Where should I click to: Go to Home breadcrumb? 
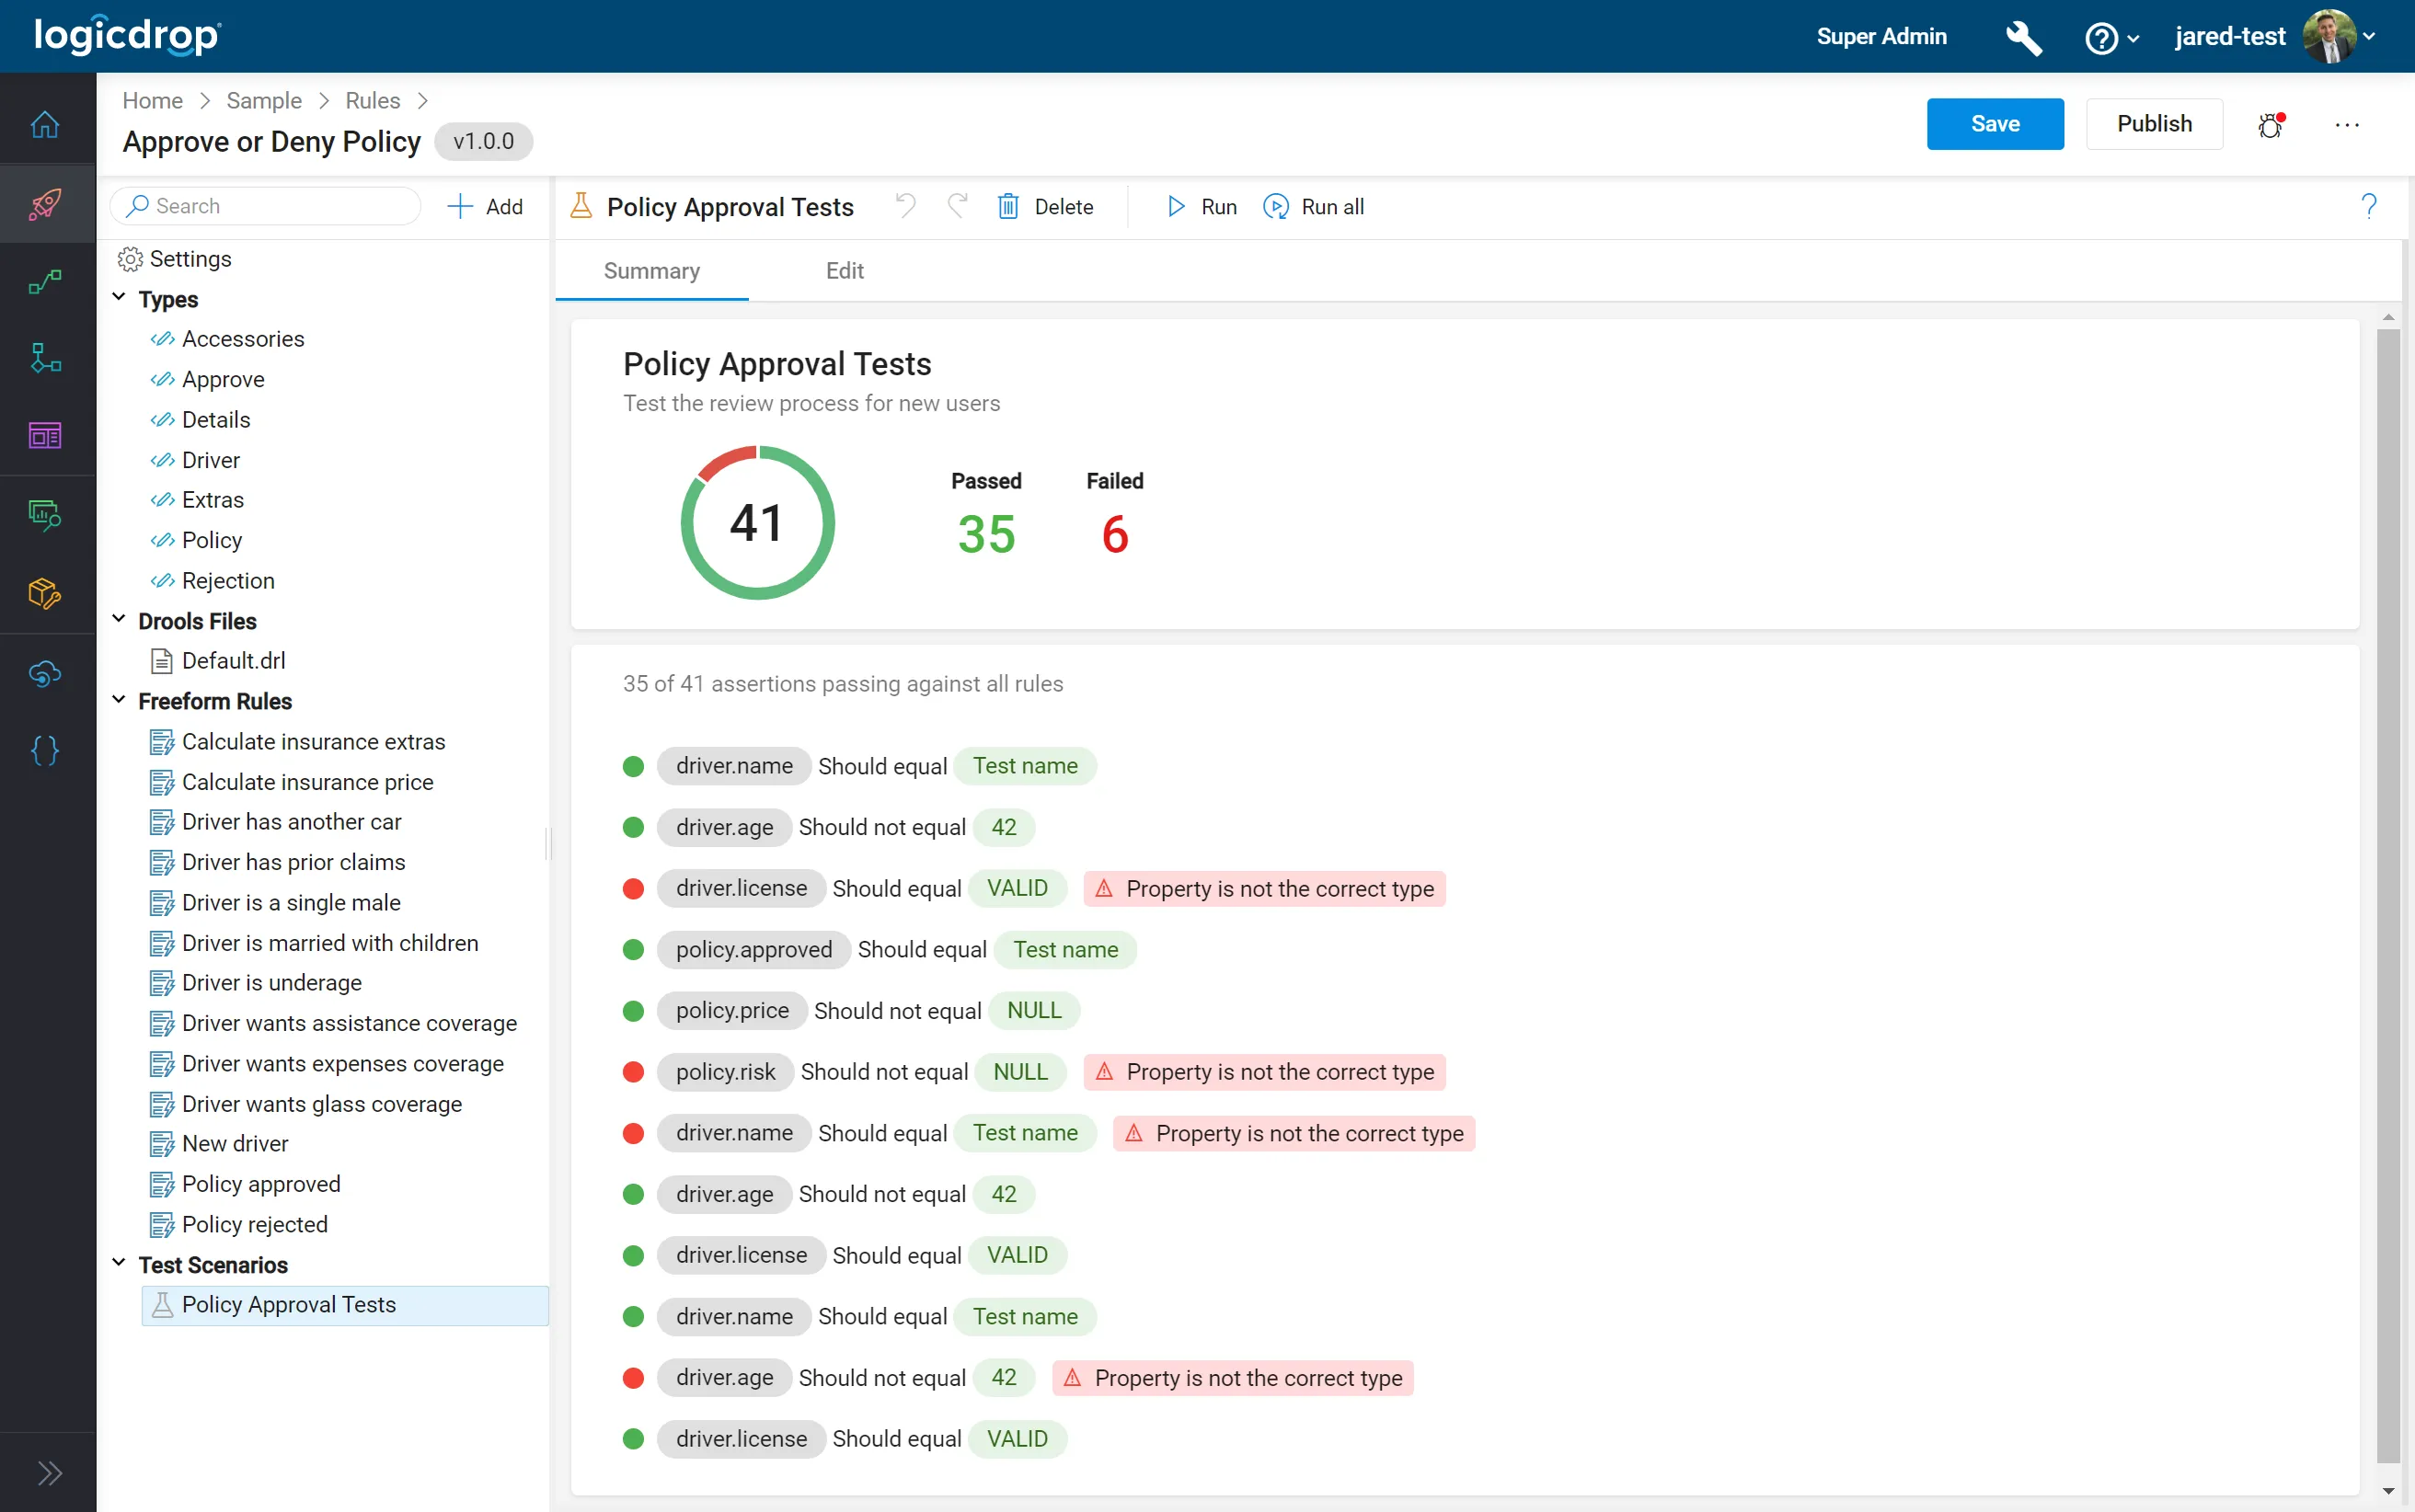pos(152,101)
